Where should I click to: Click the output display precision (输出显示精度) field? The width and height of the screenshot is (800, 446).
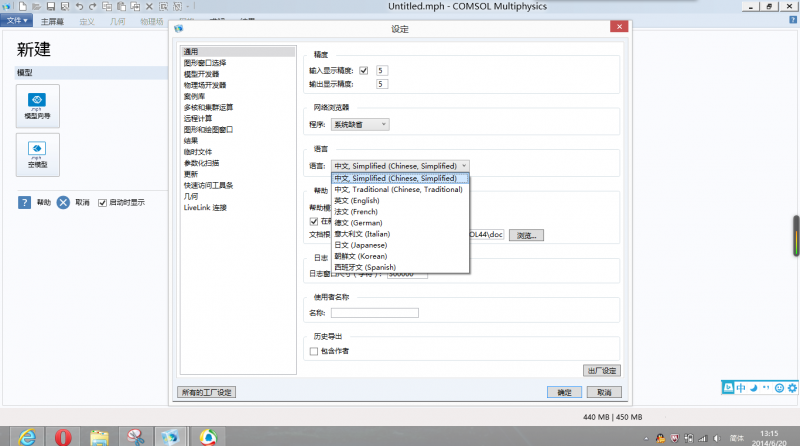coord(382,84)
